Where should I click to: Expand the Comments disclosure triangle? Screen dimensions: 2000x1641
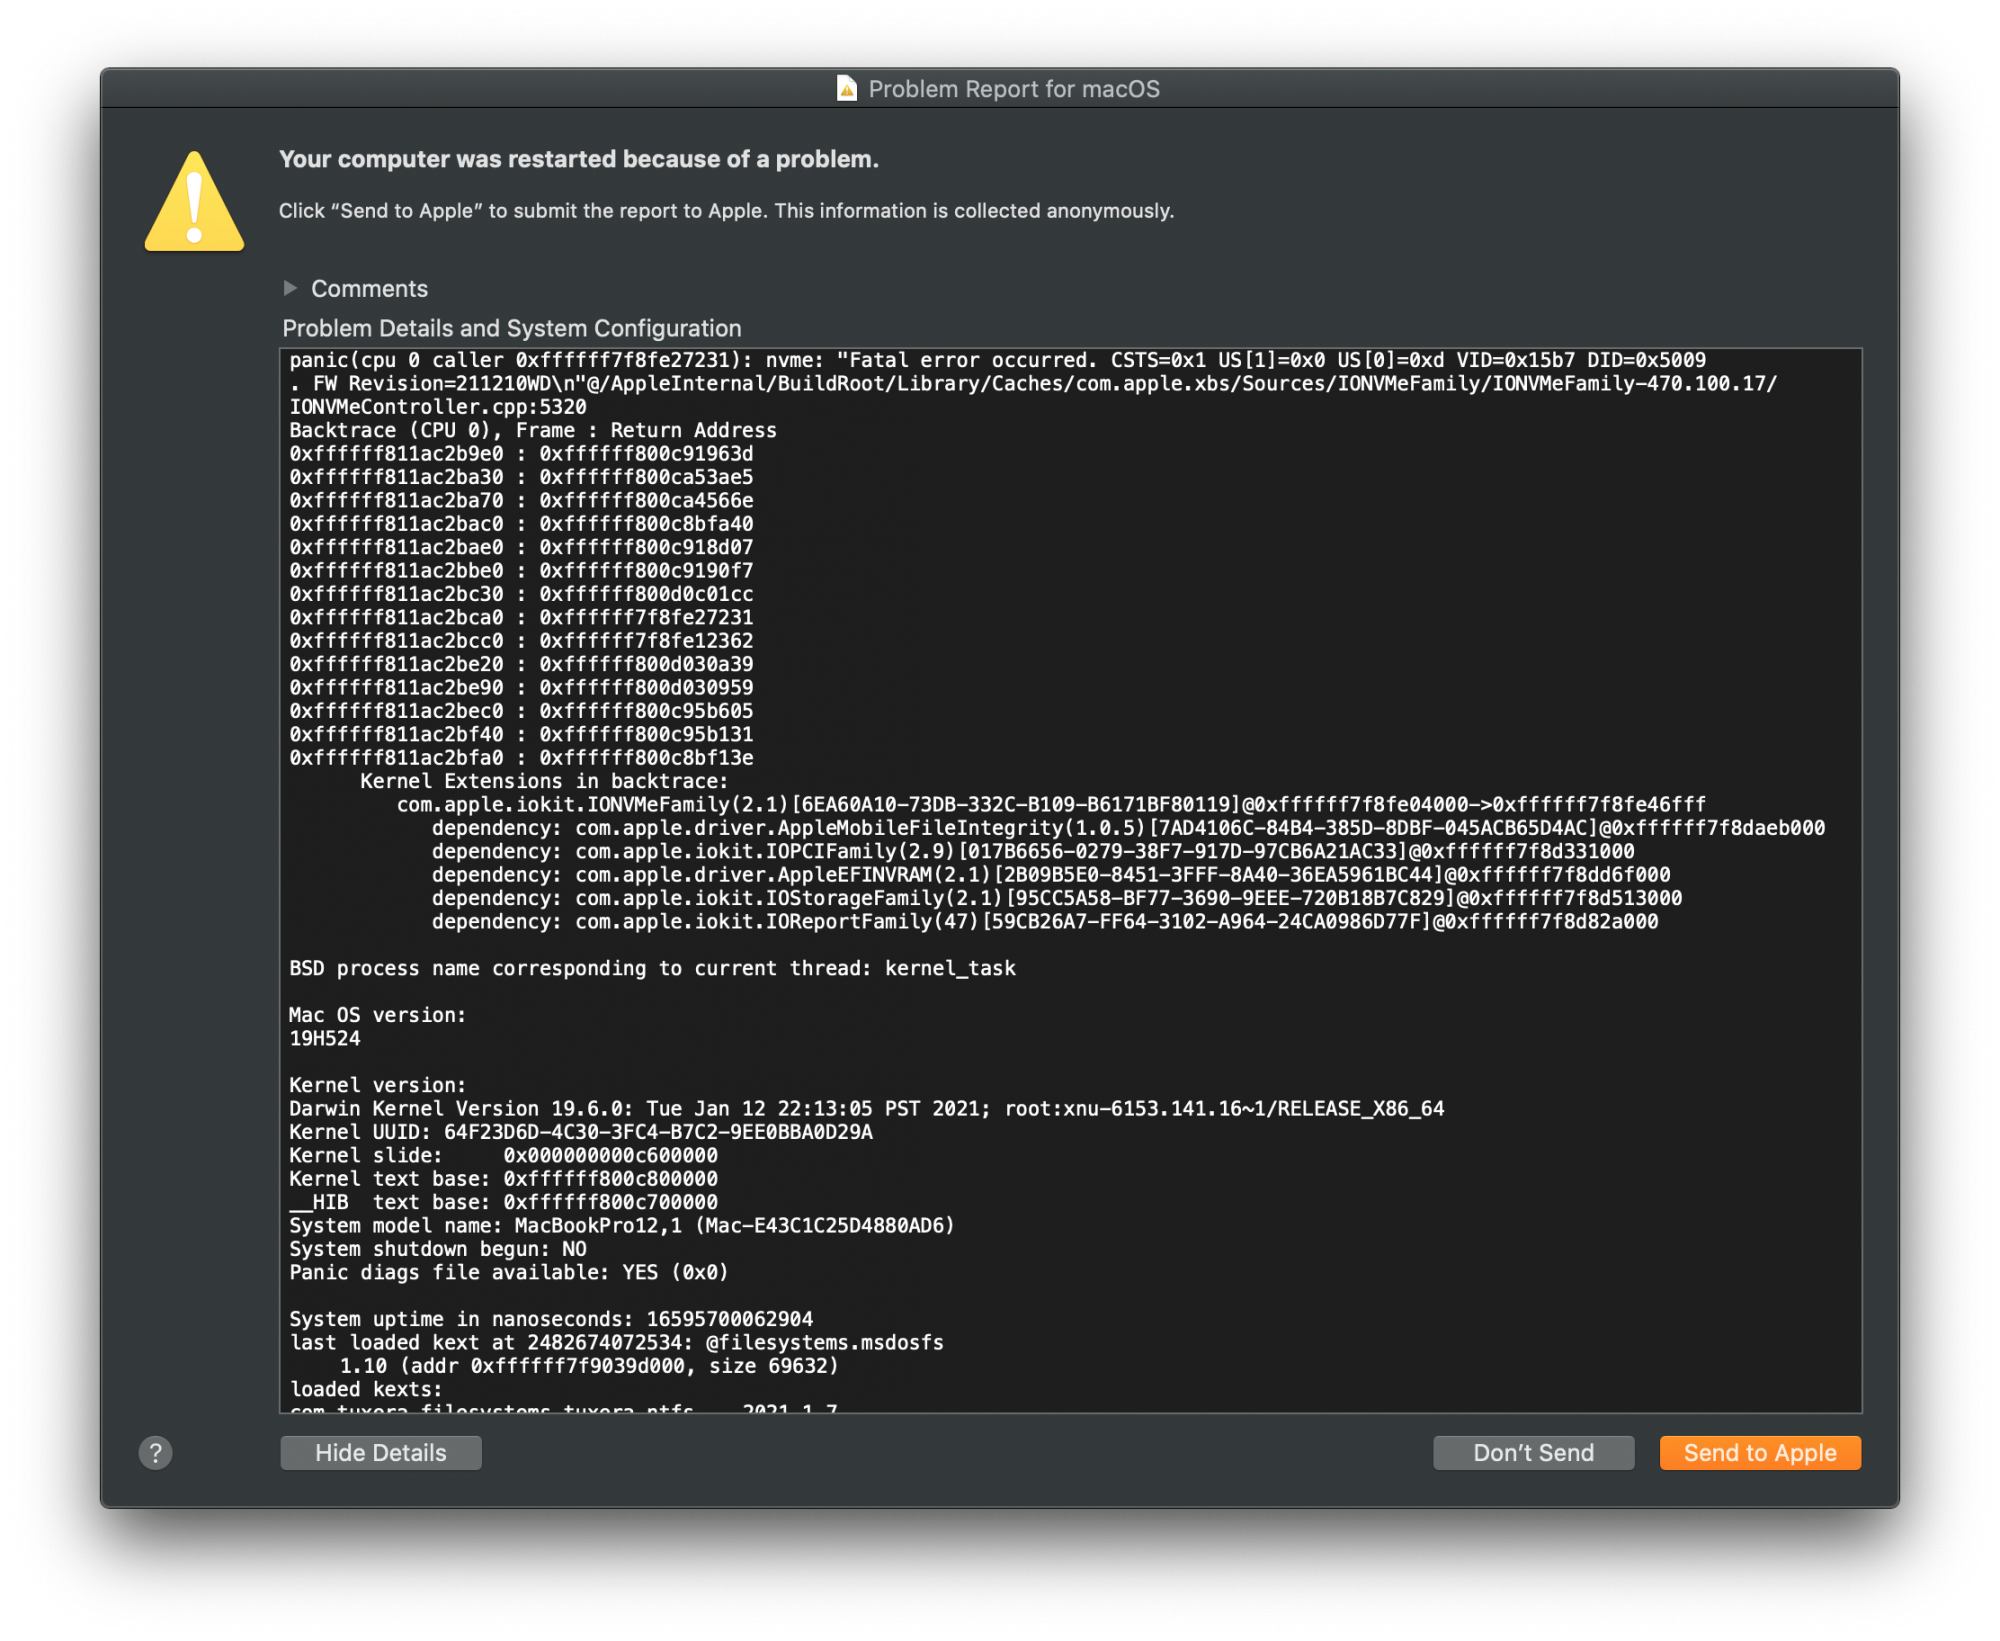[x=290, y=288]
